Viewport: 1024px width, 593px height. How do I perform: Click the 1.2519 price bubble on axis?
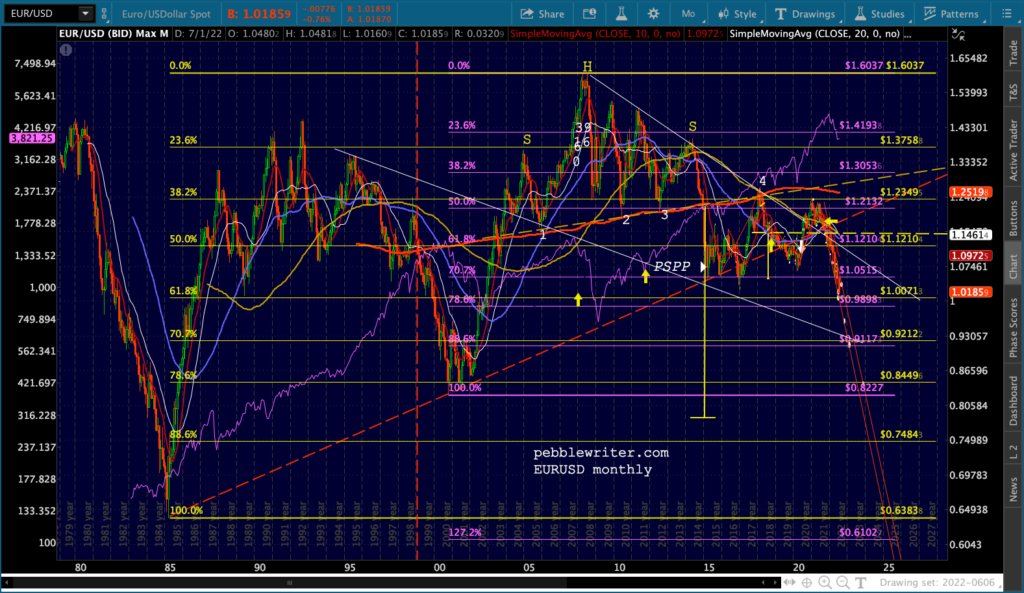[x=970, y=192]
